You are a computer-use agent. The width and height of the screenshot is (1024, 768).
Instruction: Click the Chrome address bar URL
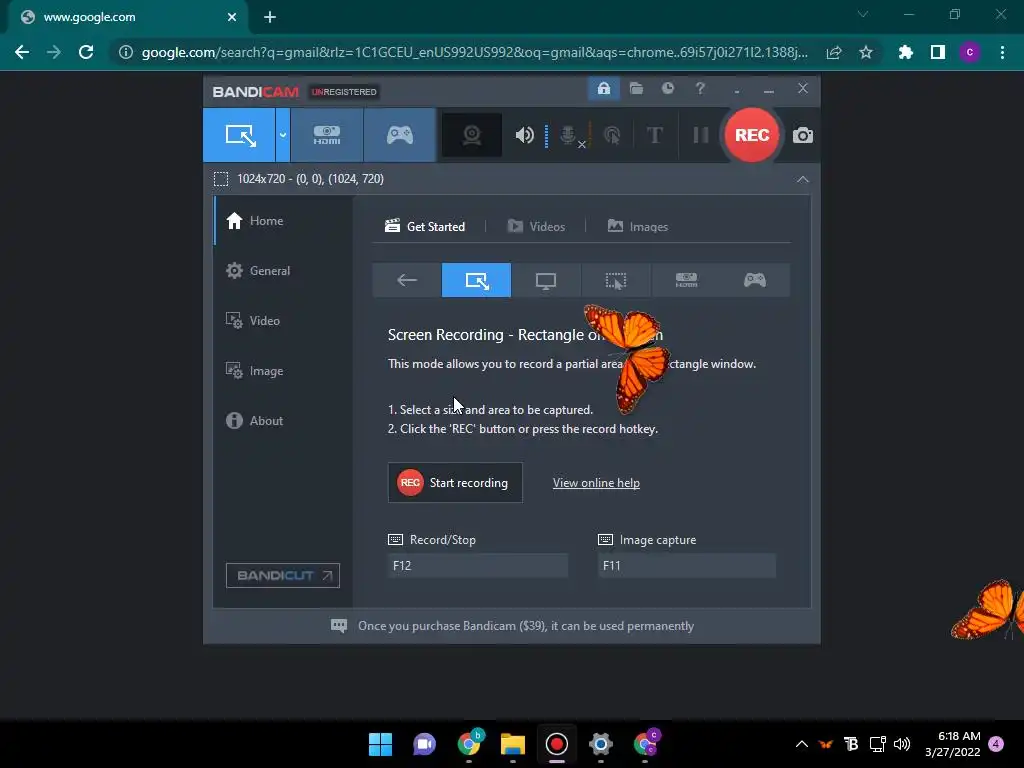(475, 52)
